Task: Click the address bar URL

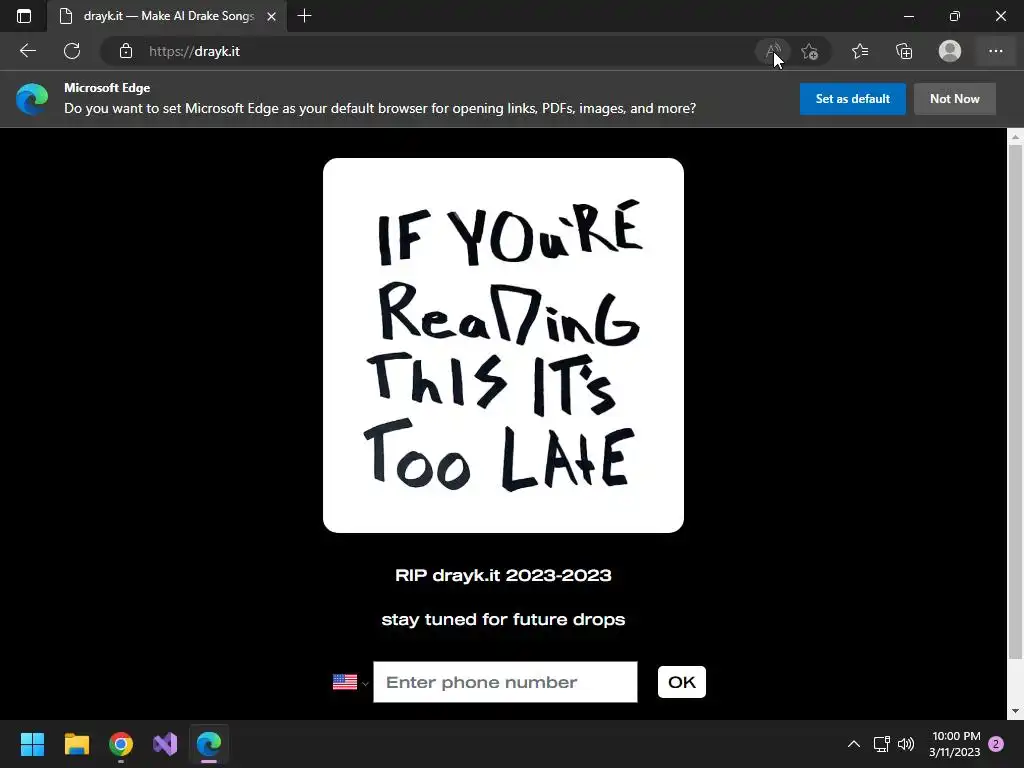Action: click(194, 51)
